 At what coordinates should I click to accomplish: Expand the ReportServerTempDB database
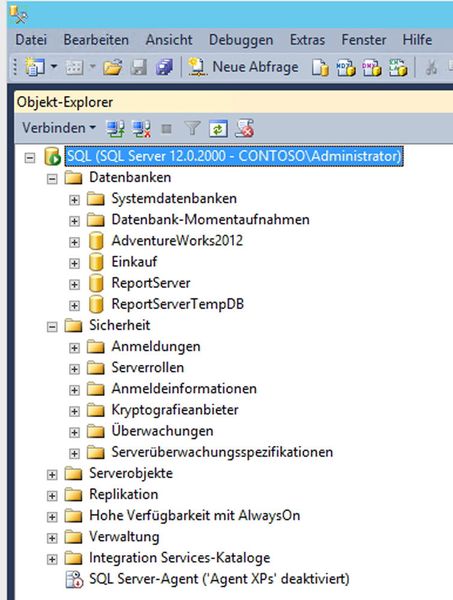(x=74, y=305)
